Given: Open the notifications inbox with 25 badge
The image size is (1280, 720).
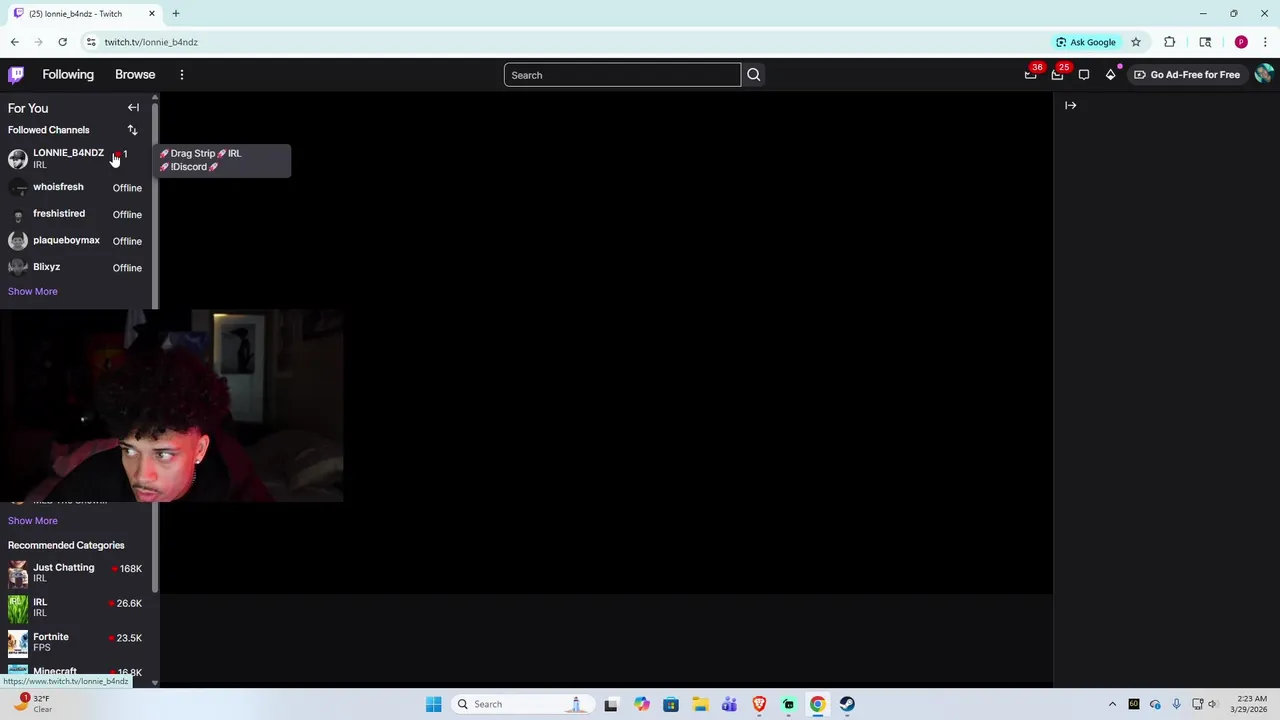Looking at the screenshot, I should point(1057,75).
